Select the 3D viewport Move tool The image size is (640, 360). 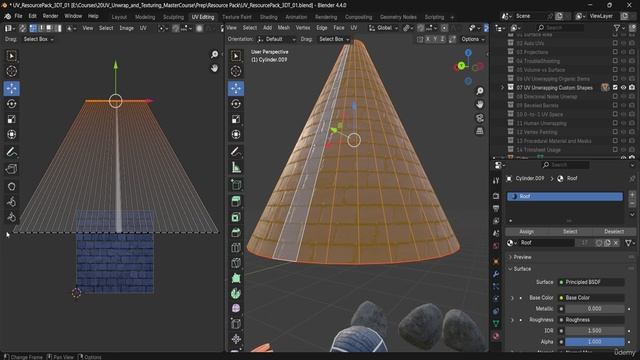click(x=236, y=88)
